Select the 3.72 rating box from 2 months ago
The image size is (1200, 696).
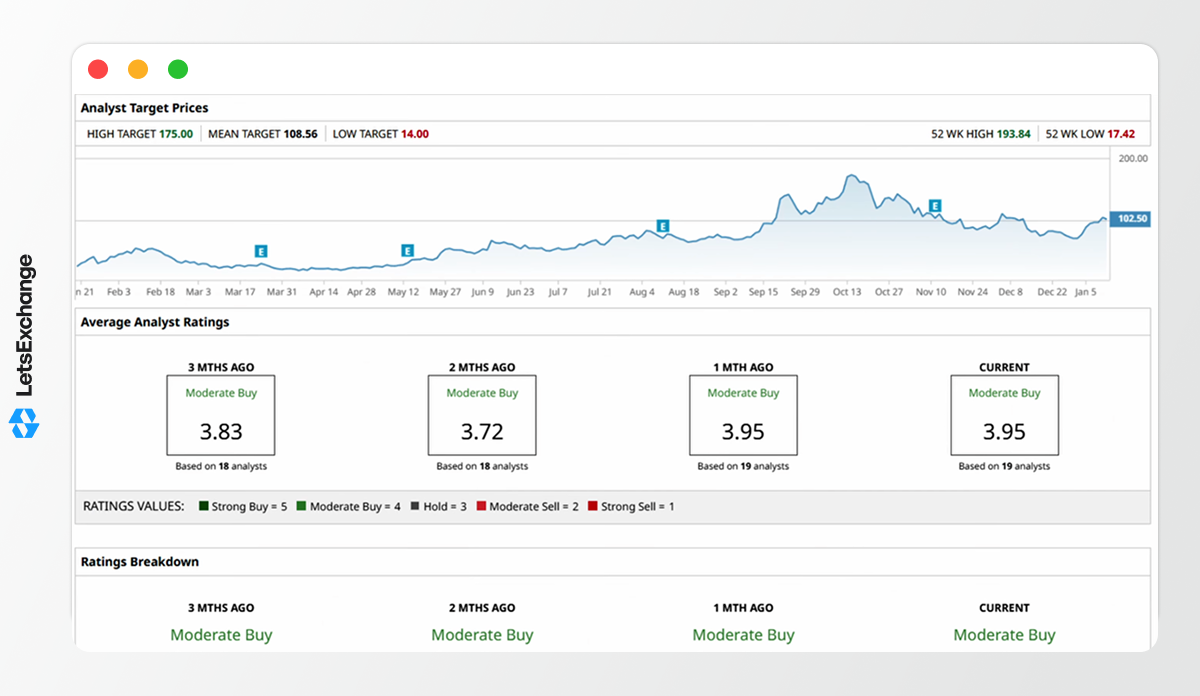click(482, 414)
